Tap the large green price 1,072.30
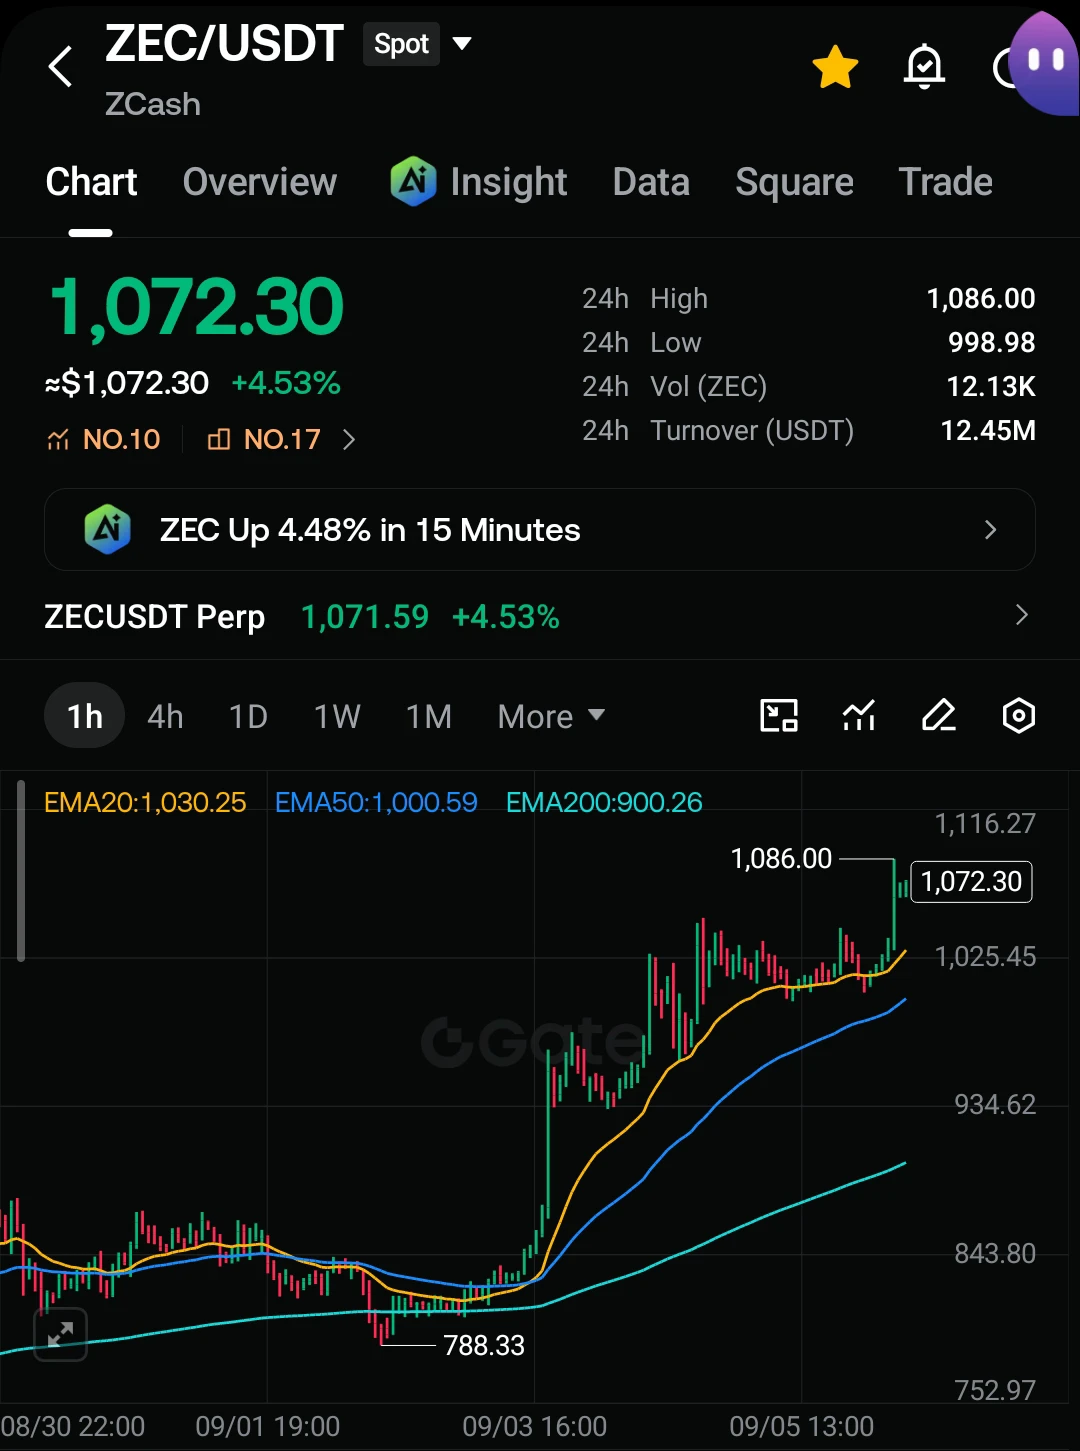 (197, 307)
